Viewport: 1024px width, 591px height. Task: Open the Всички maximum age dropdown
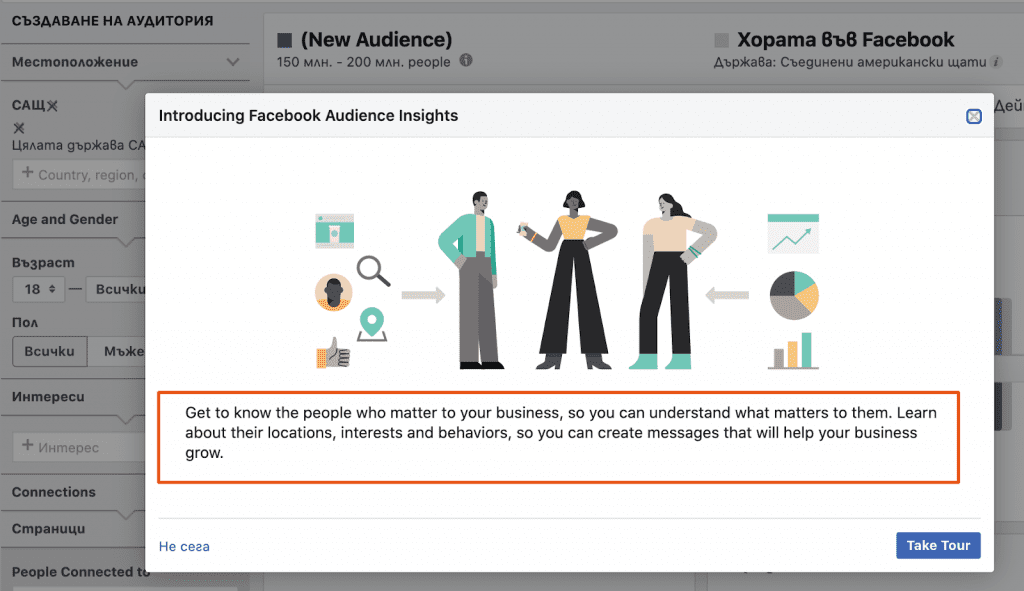(120, 288)
